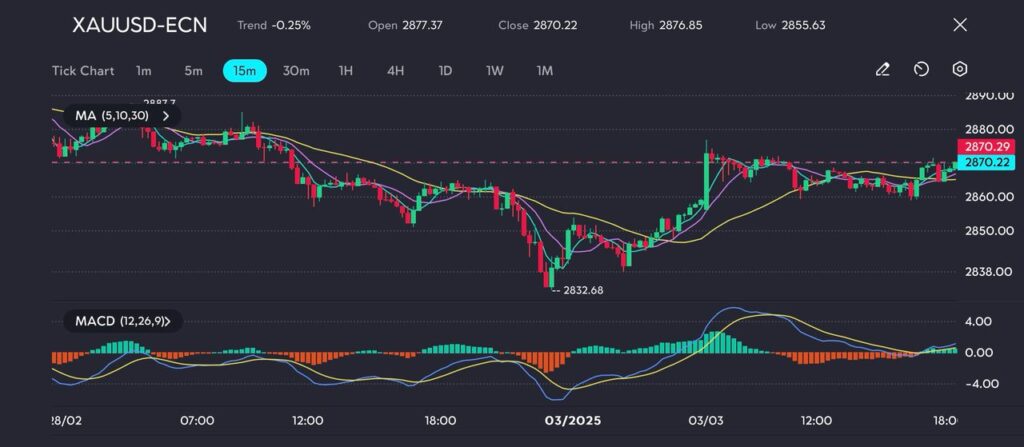
Task: Expand the MA (5,10,30) indicator chevron
Action: (x=166, y=116)
